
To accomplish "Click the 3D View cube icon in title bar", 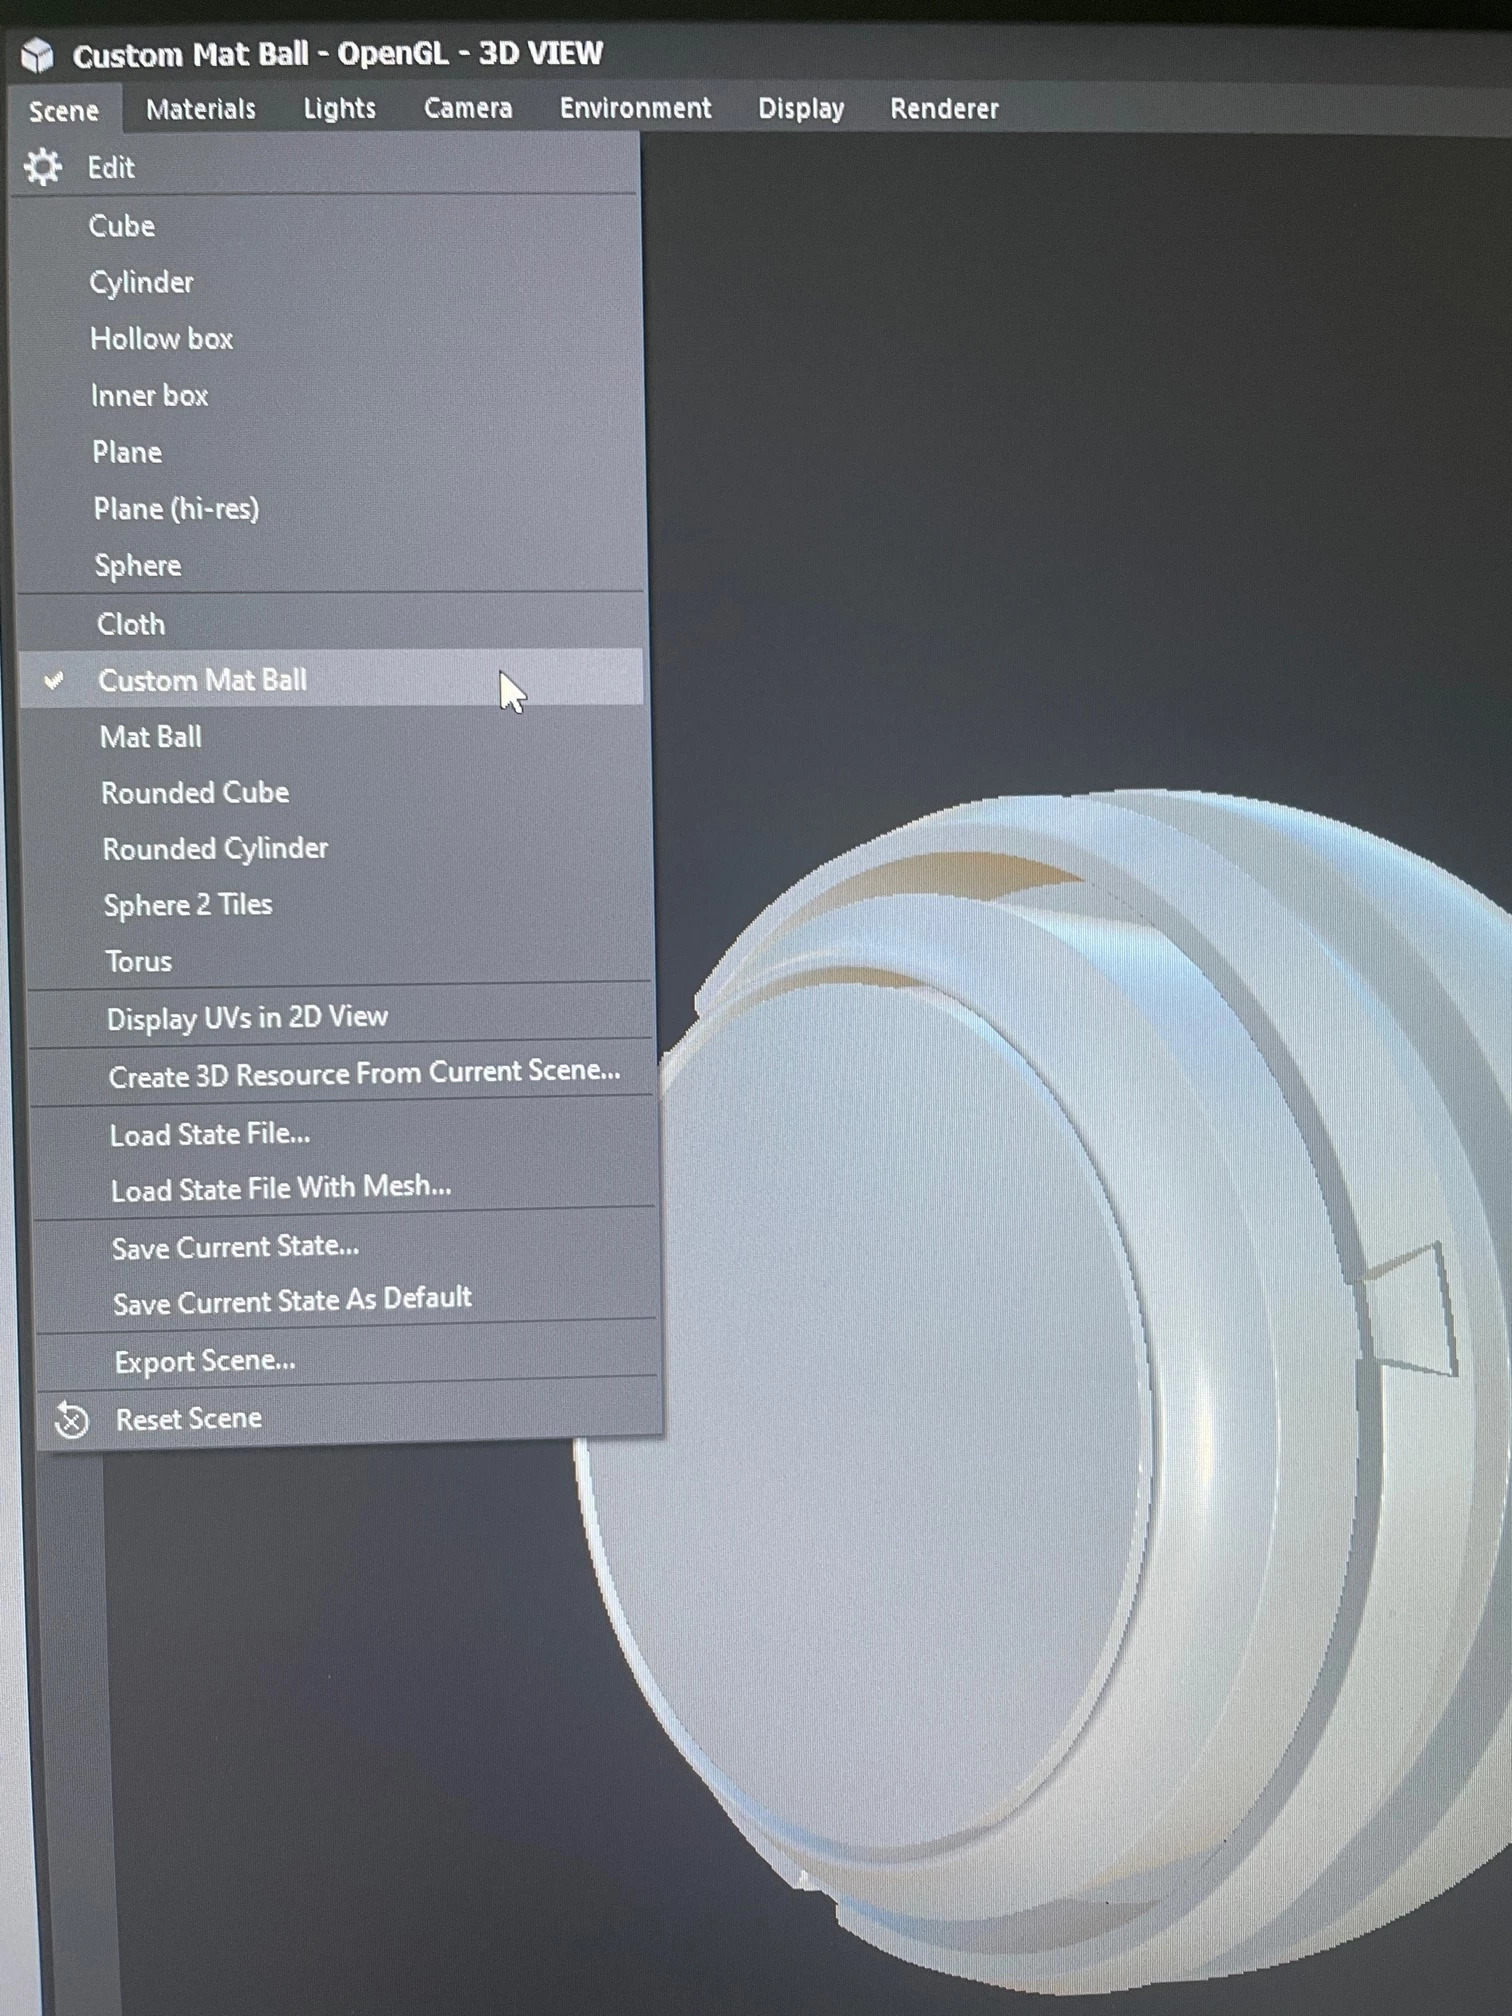I will pyautogui.click(x=37, y=54).
